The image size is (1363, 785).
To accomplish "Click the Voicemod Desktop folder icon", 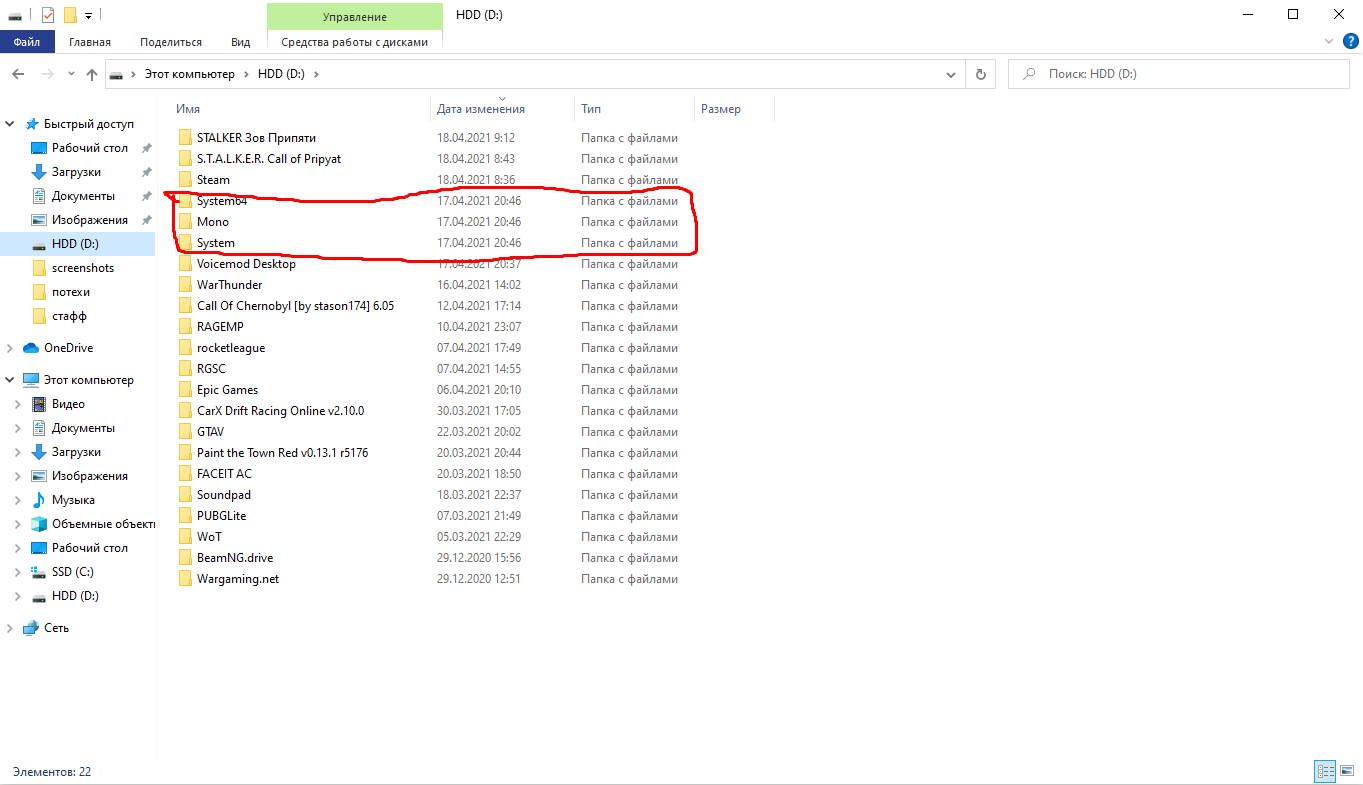I will (x=185, y=264).
